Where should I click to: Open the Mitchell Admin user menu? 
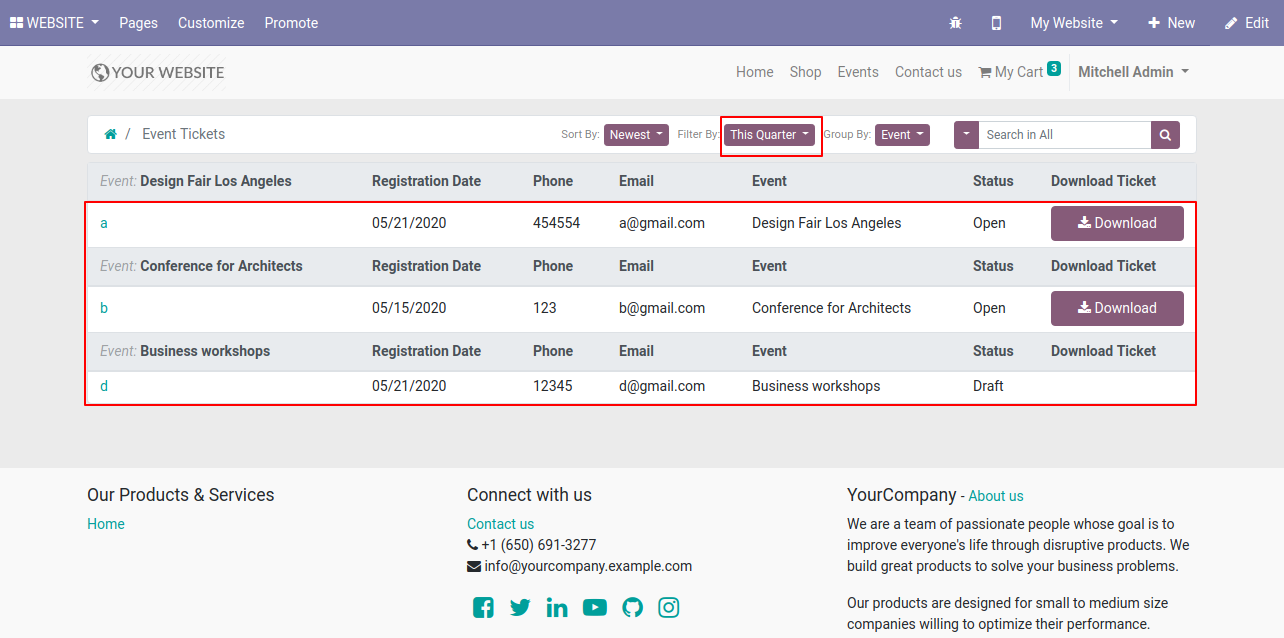[1133, 72]
